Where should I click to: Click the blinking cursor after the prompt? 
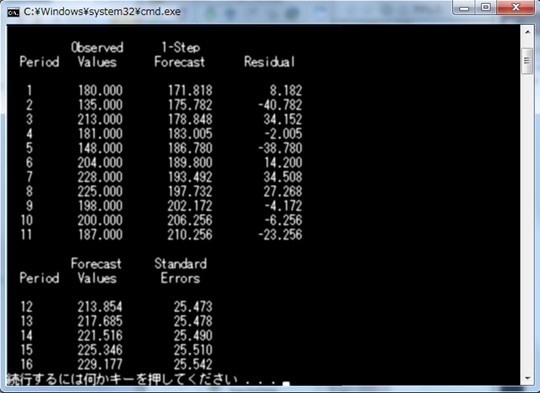(x=286, y=383)
